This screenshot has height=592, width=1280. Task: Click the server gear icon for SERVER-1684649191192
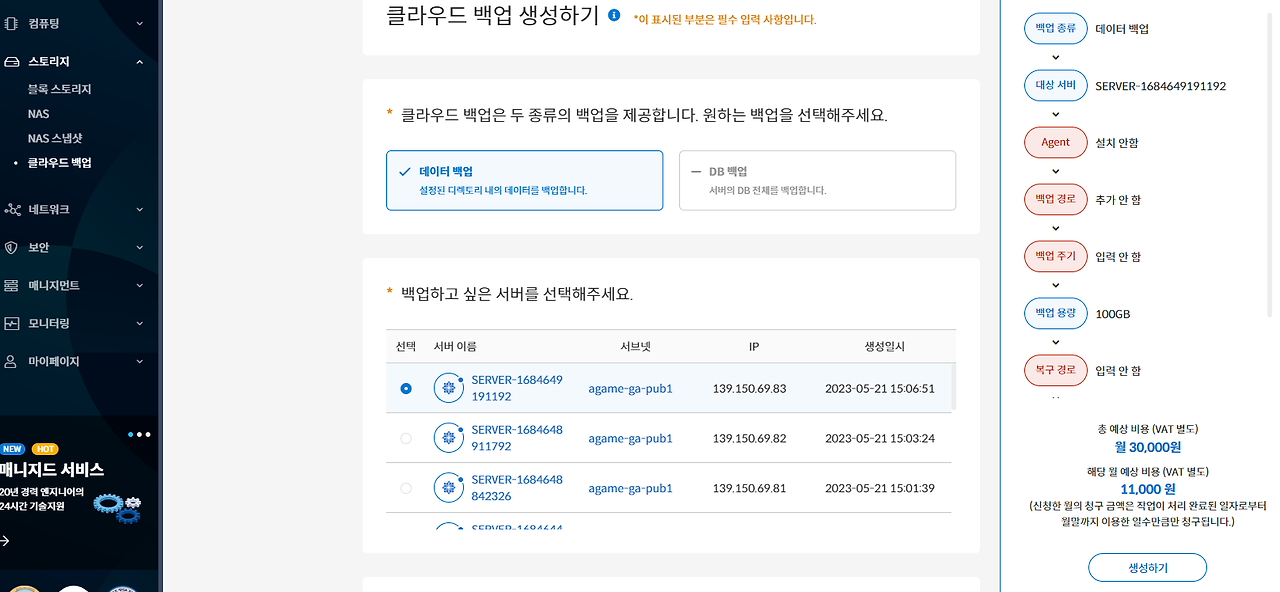coord(448,388)
